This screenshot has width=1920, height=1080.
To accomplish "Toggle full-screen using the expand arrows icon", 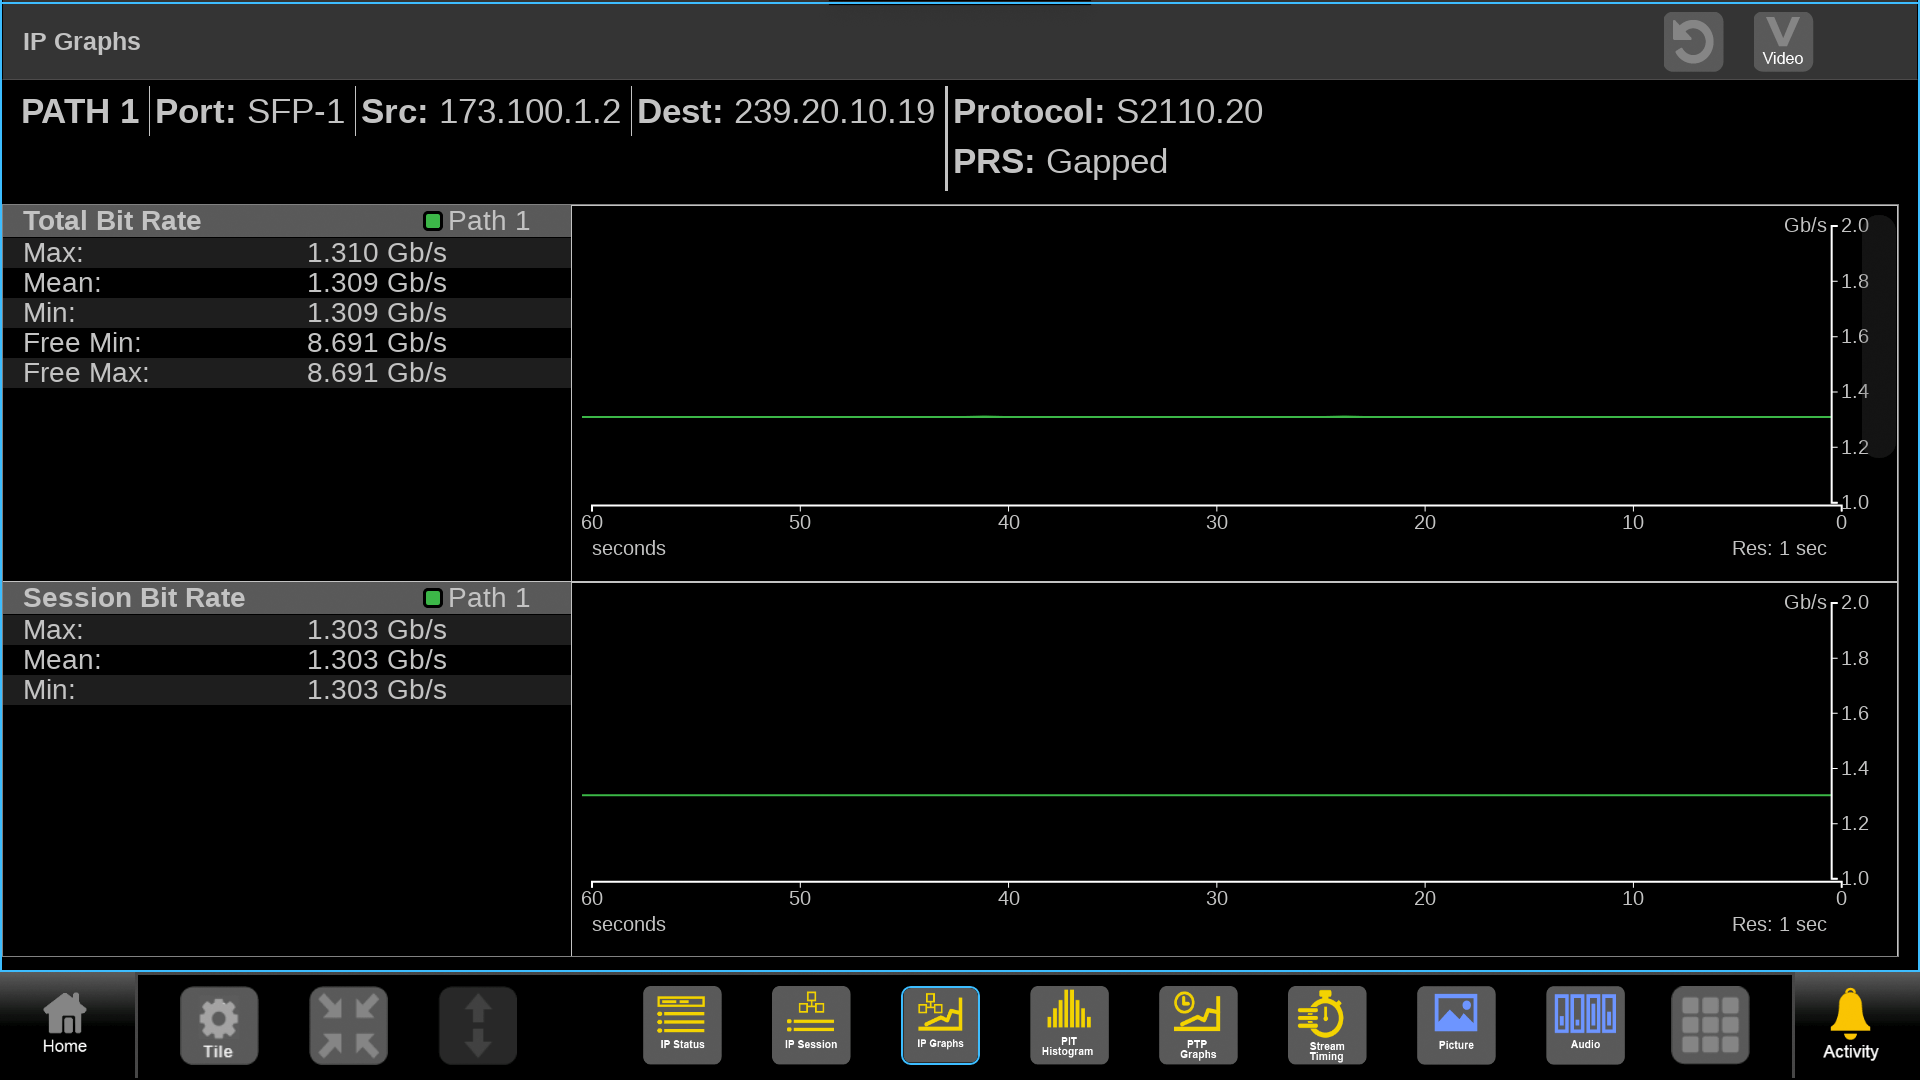I will click(x=349, y=1025).
